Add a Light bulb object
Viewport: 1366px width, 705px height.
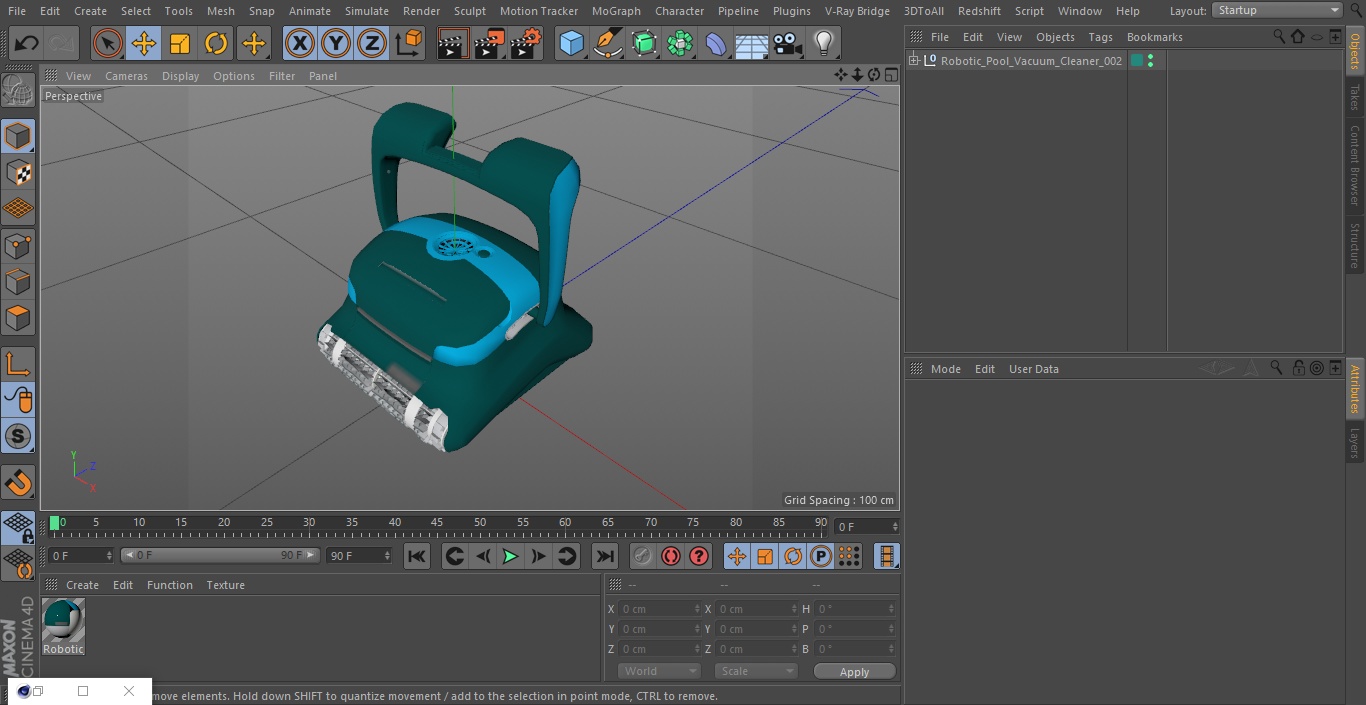coord(823,44)
